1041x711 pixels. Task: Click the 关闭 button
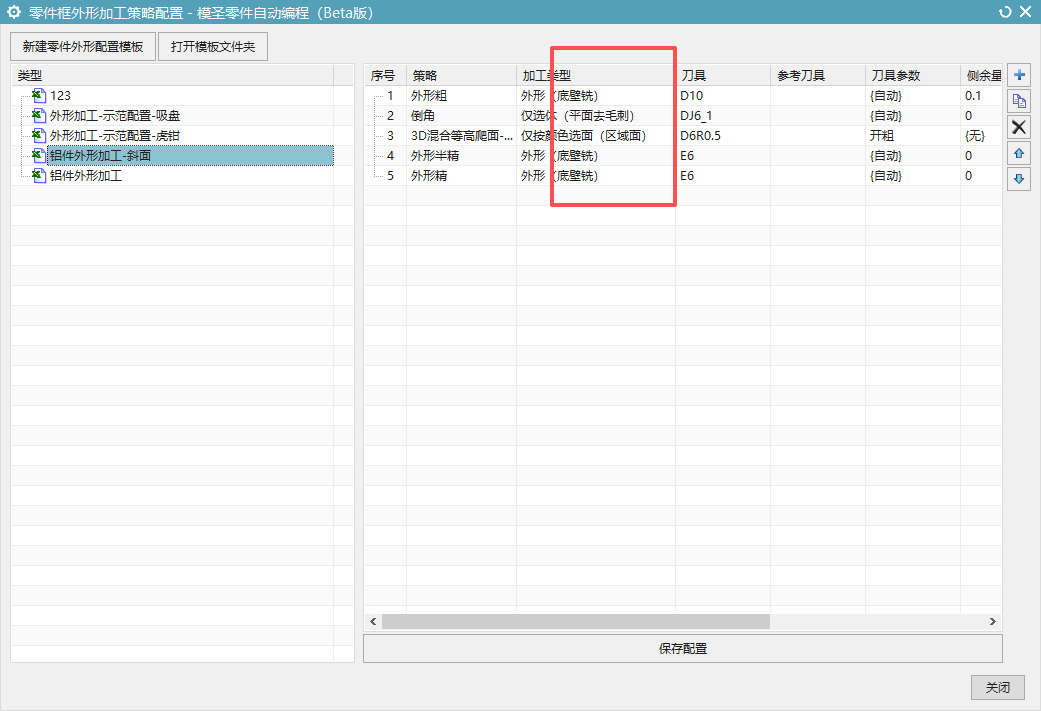[998, 687]
